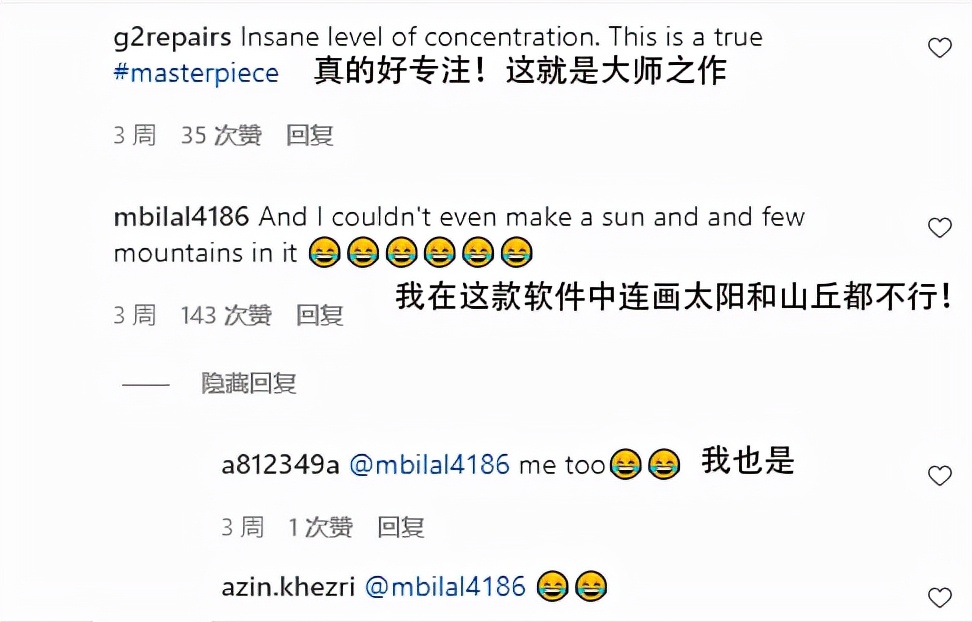Tap the heart to like mbilal4186's comment

(x=938, y=228)
